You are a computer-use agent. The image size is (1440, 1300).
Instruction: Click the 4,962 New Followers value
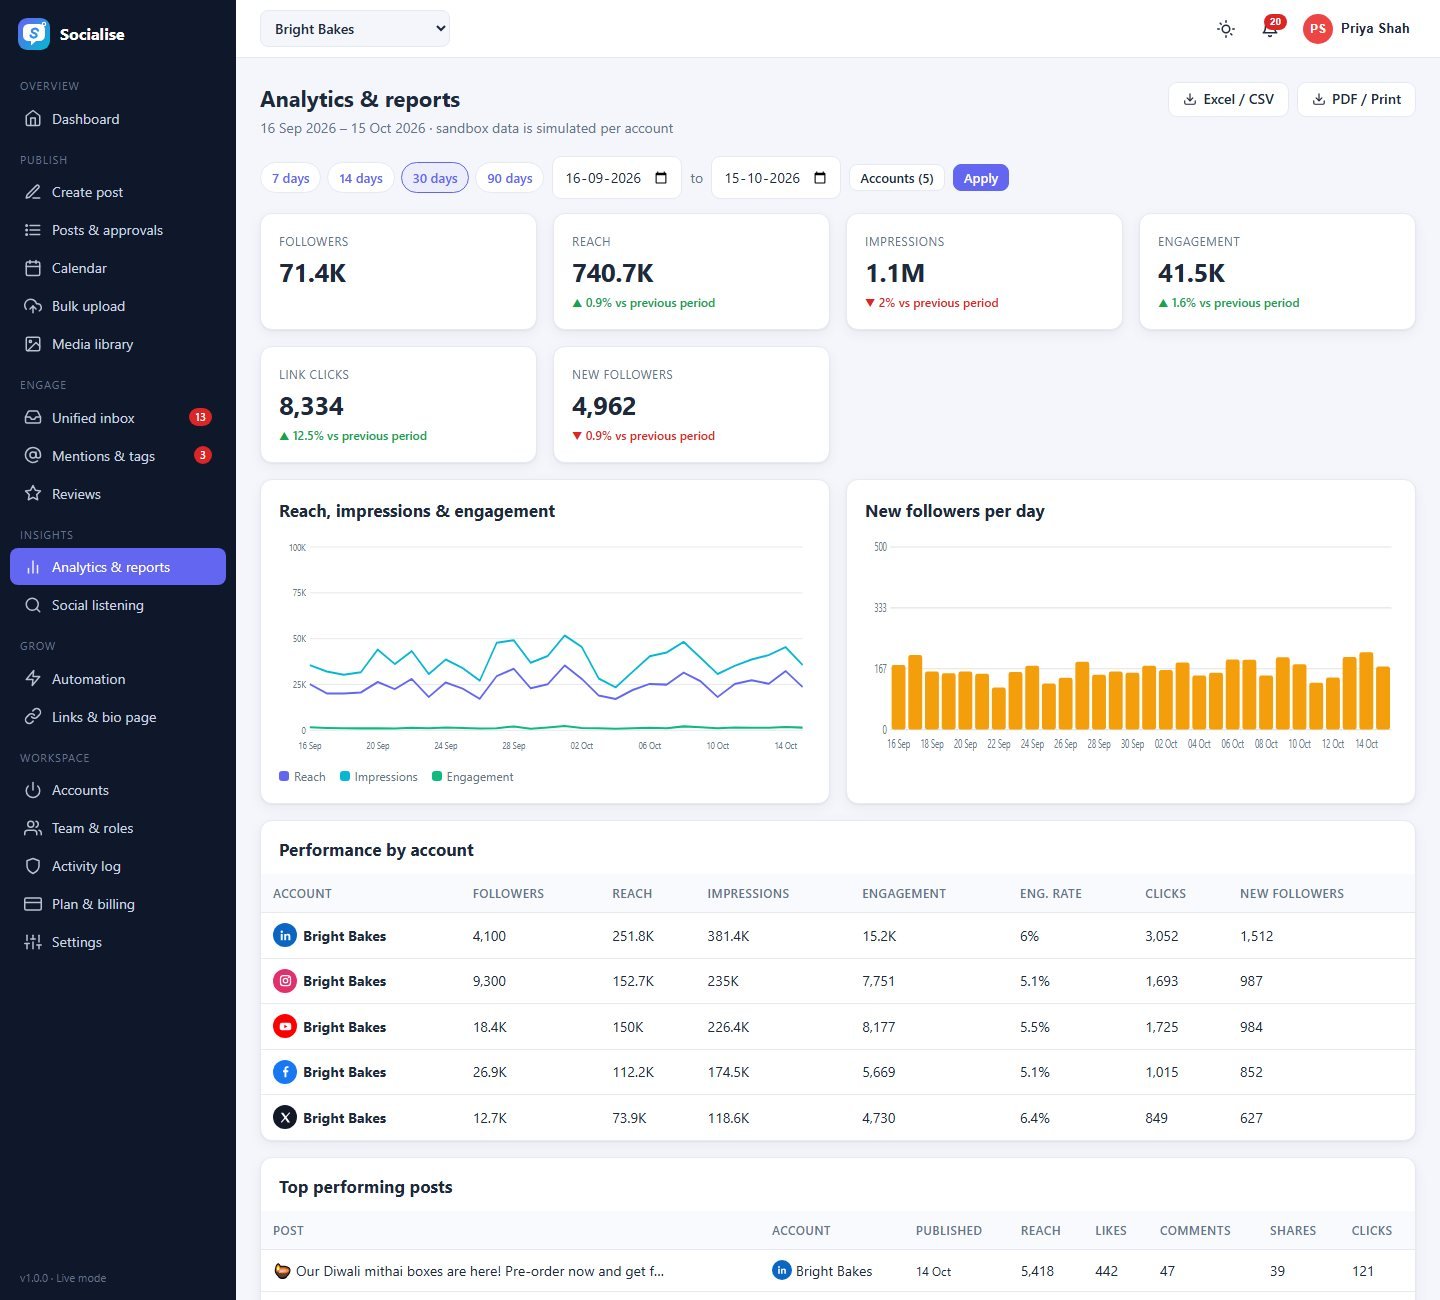[x=604, y=406]
